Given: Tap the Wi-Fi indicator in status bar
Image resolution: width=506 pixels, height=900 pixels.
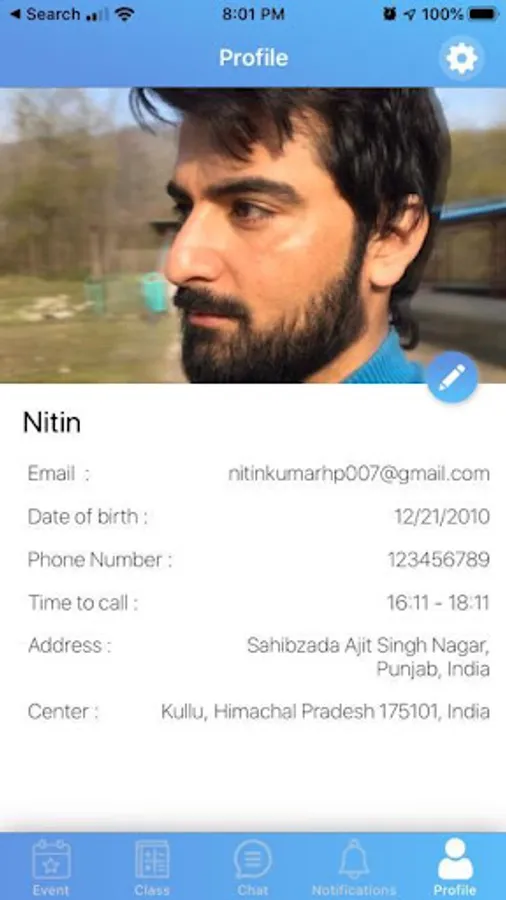Looking at the screenshot, I should 124,14.
